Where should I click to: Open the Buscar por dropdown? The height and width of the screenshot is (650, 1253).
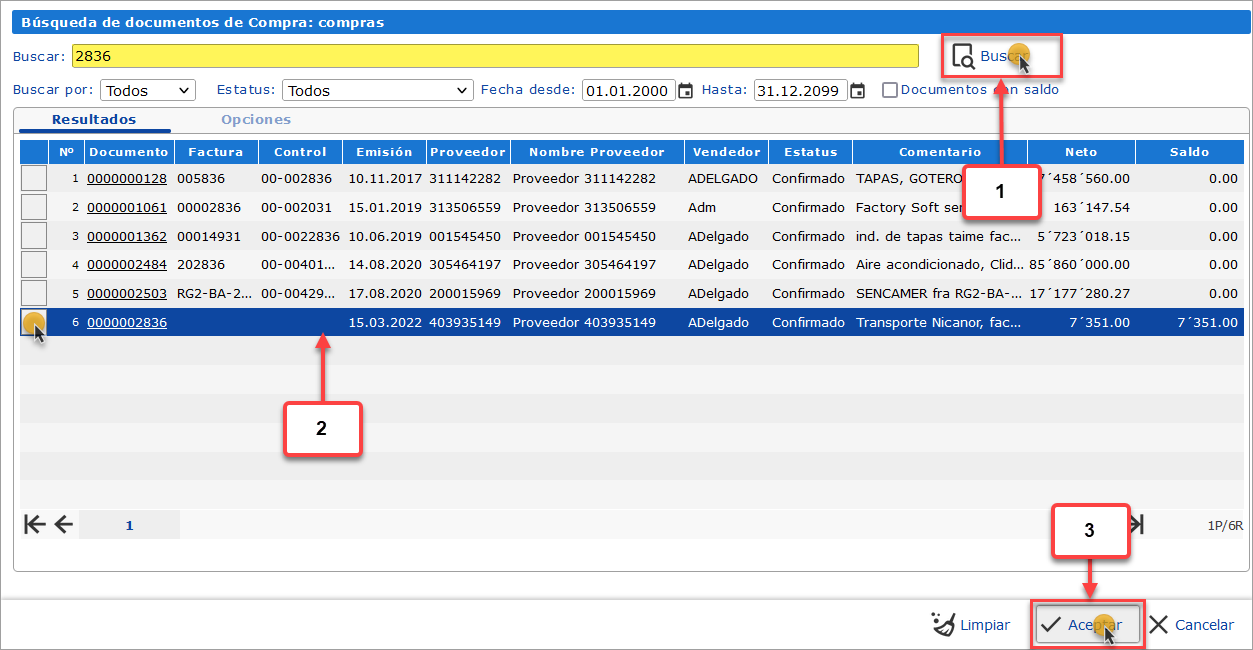click(x=148, y=91)
